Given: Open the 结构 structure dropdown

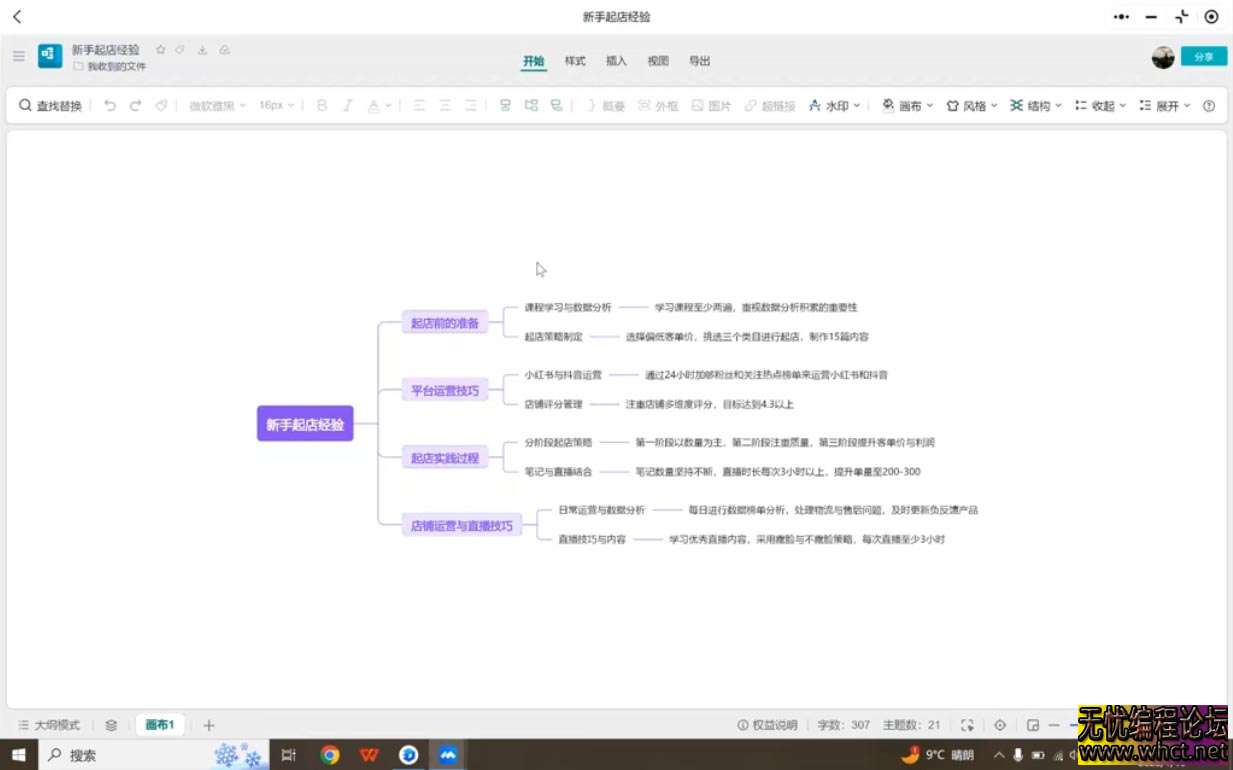Looking at the screenshot, I should click(x=1036, y=105).
